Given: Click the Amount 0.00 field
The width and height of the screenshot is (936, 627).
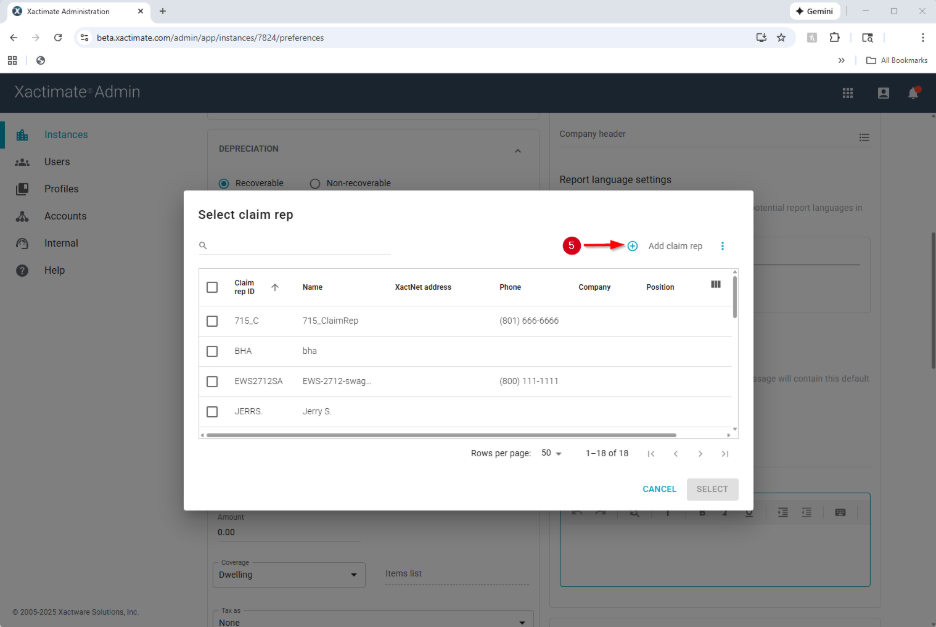Looking at the screenshot, I should point(289,532).
